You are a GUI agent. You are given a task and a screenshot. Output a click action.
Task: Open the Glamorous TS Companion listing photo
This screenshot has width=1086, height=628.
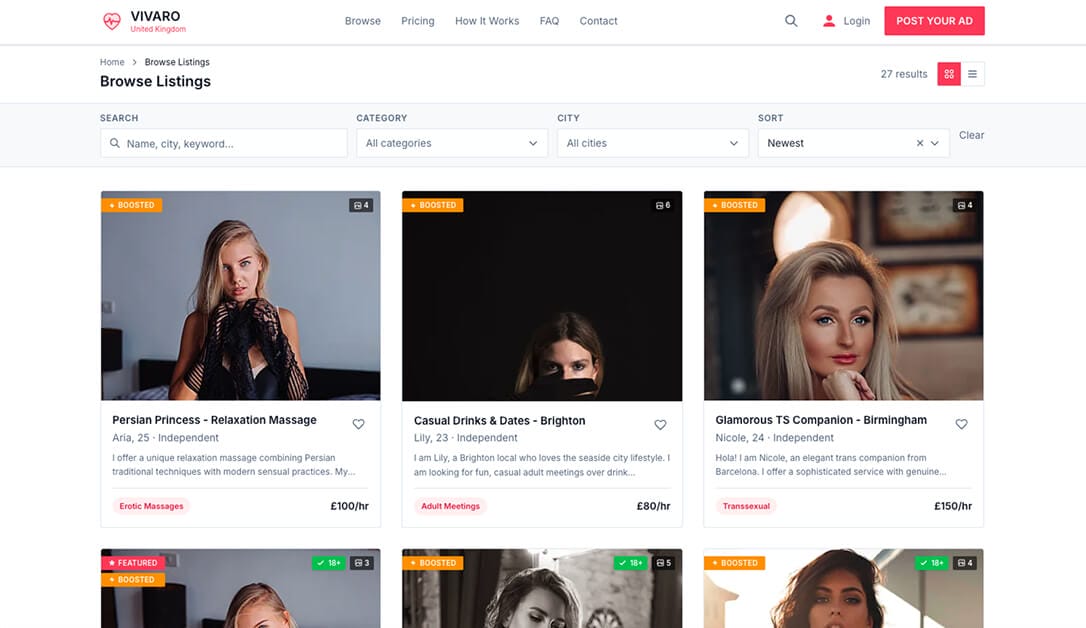(x=843, y=296)
